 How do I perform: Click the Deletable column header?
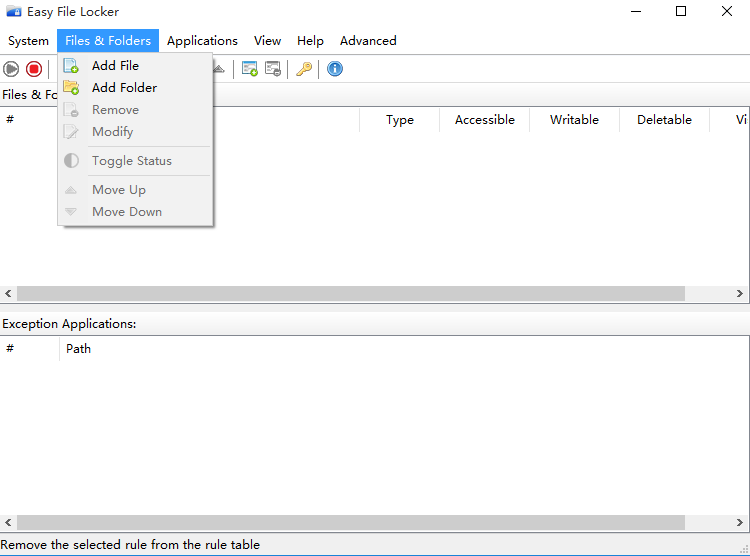pyautogui.click(x=664, y=120)
